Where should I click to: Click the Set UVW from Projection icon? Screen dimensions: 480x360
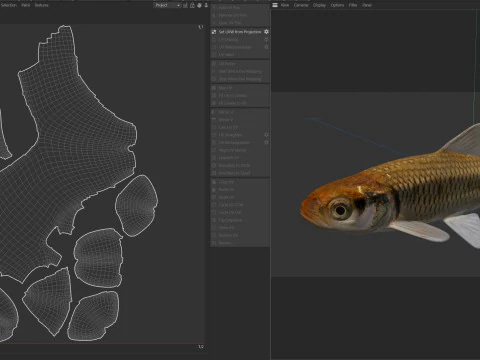click(x=214, y=32)
